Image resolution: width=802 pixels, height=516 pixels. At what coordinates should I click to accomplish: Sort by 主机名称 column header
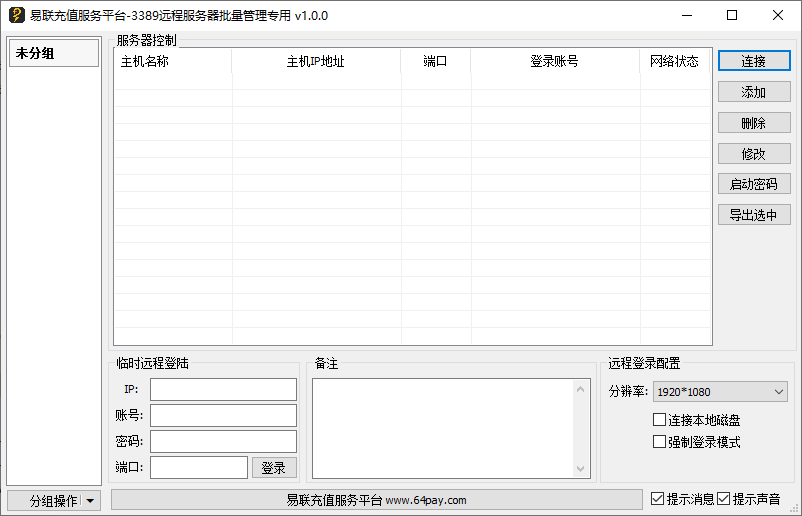pyautogui.click(x=173, y=61)
